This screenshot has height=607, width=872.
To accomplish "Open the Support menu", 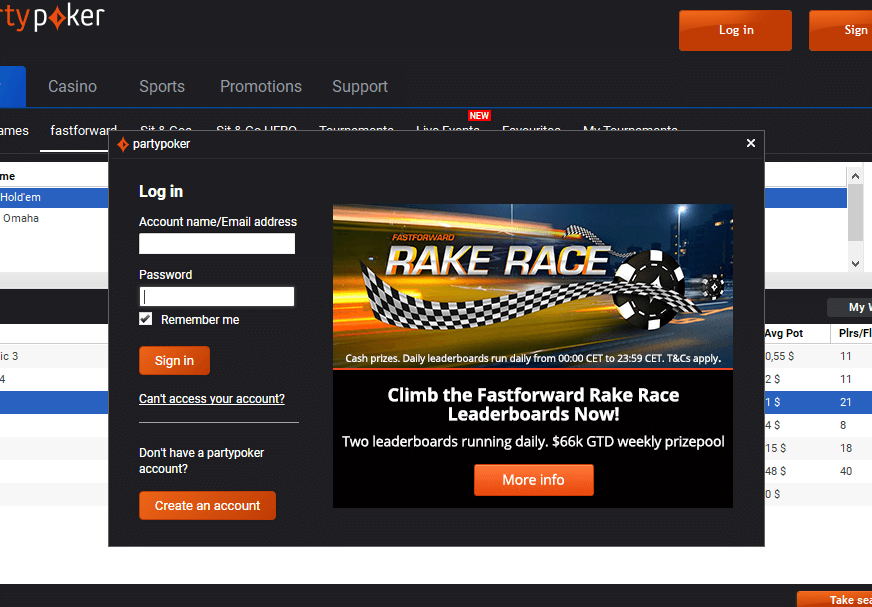I will (360, 86).
